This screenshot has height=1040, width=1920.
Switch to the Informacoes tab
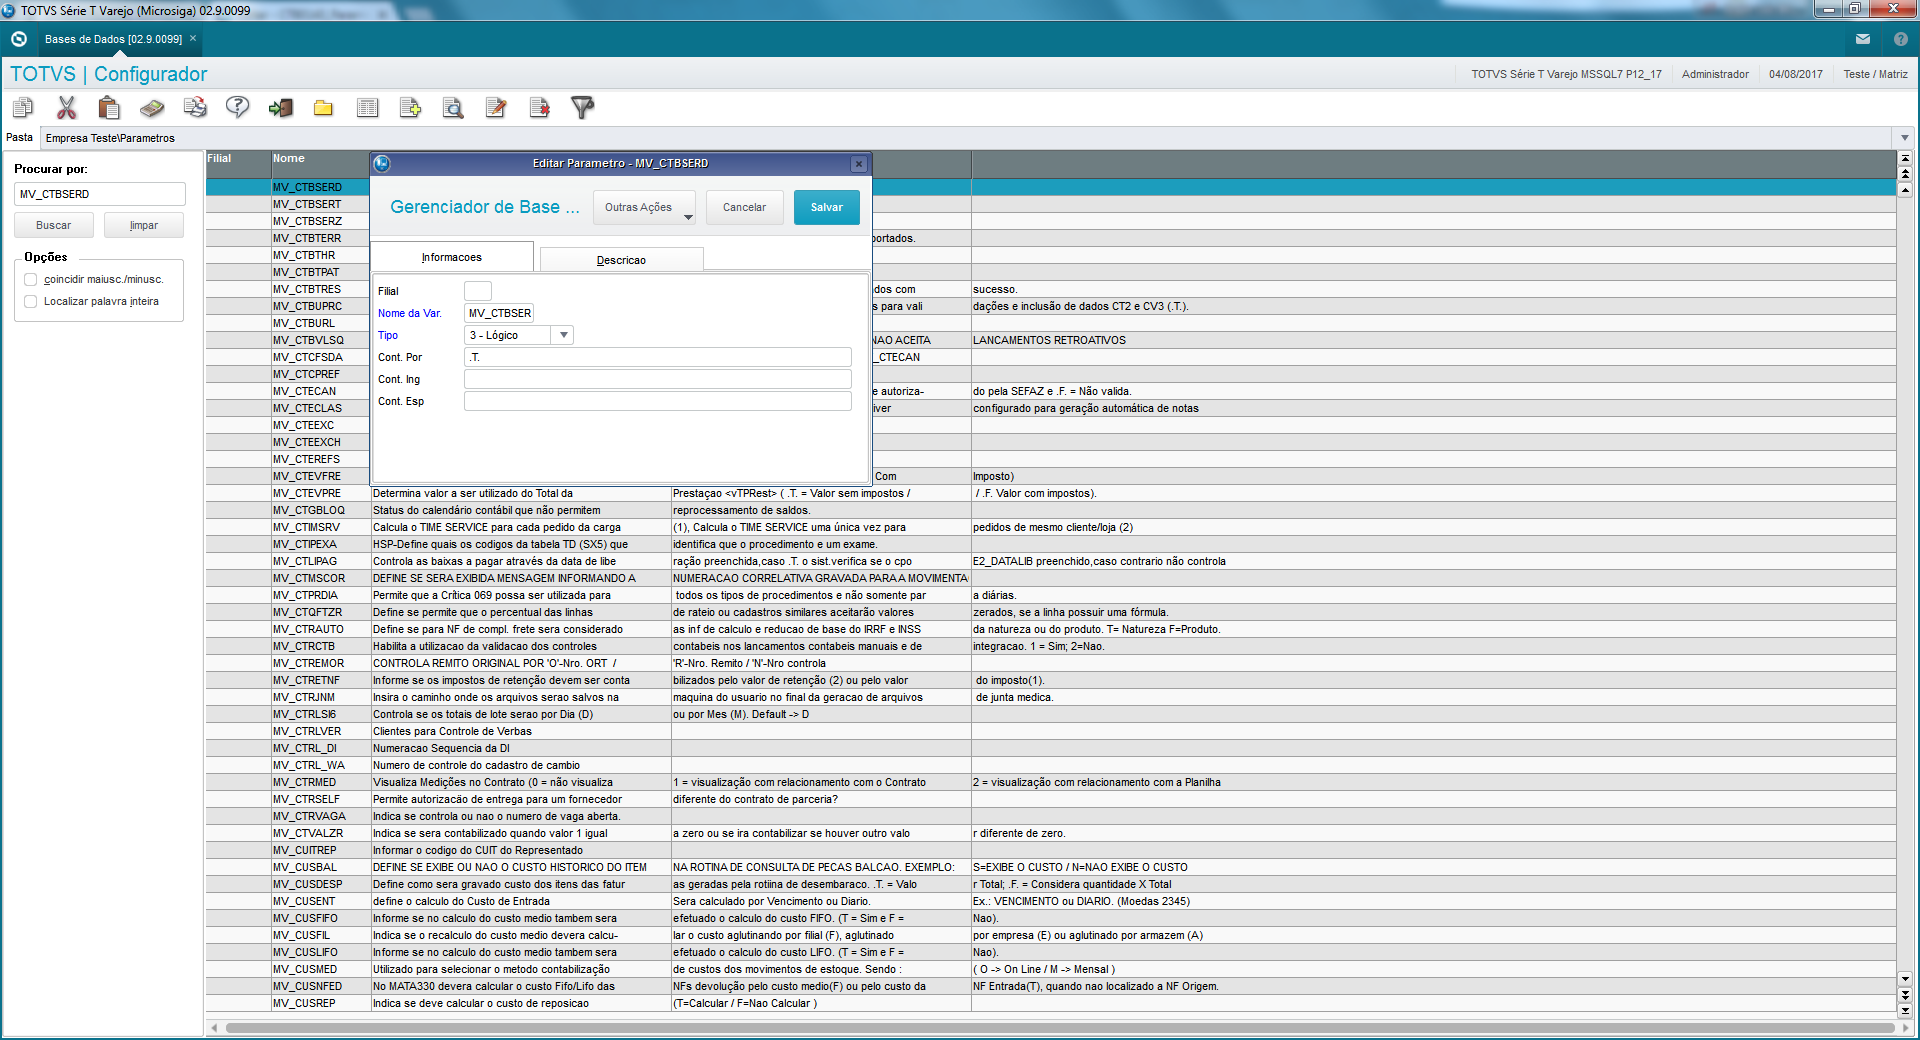[x=452, y=257]
